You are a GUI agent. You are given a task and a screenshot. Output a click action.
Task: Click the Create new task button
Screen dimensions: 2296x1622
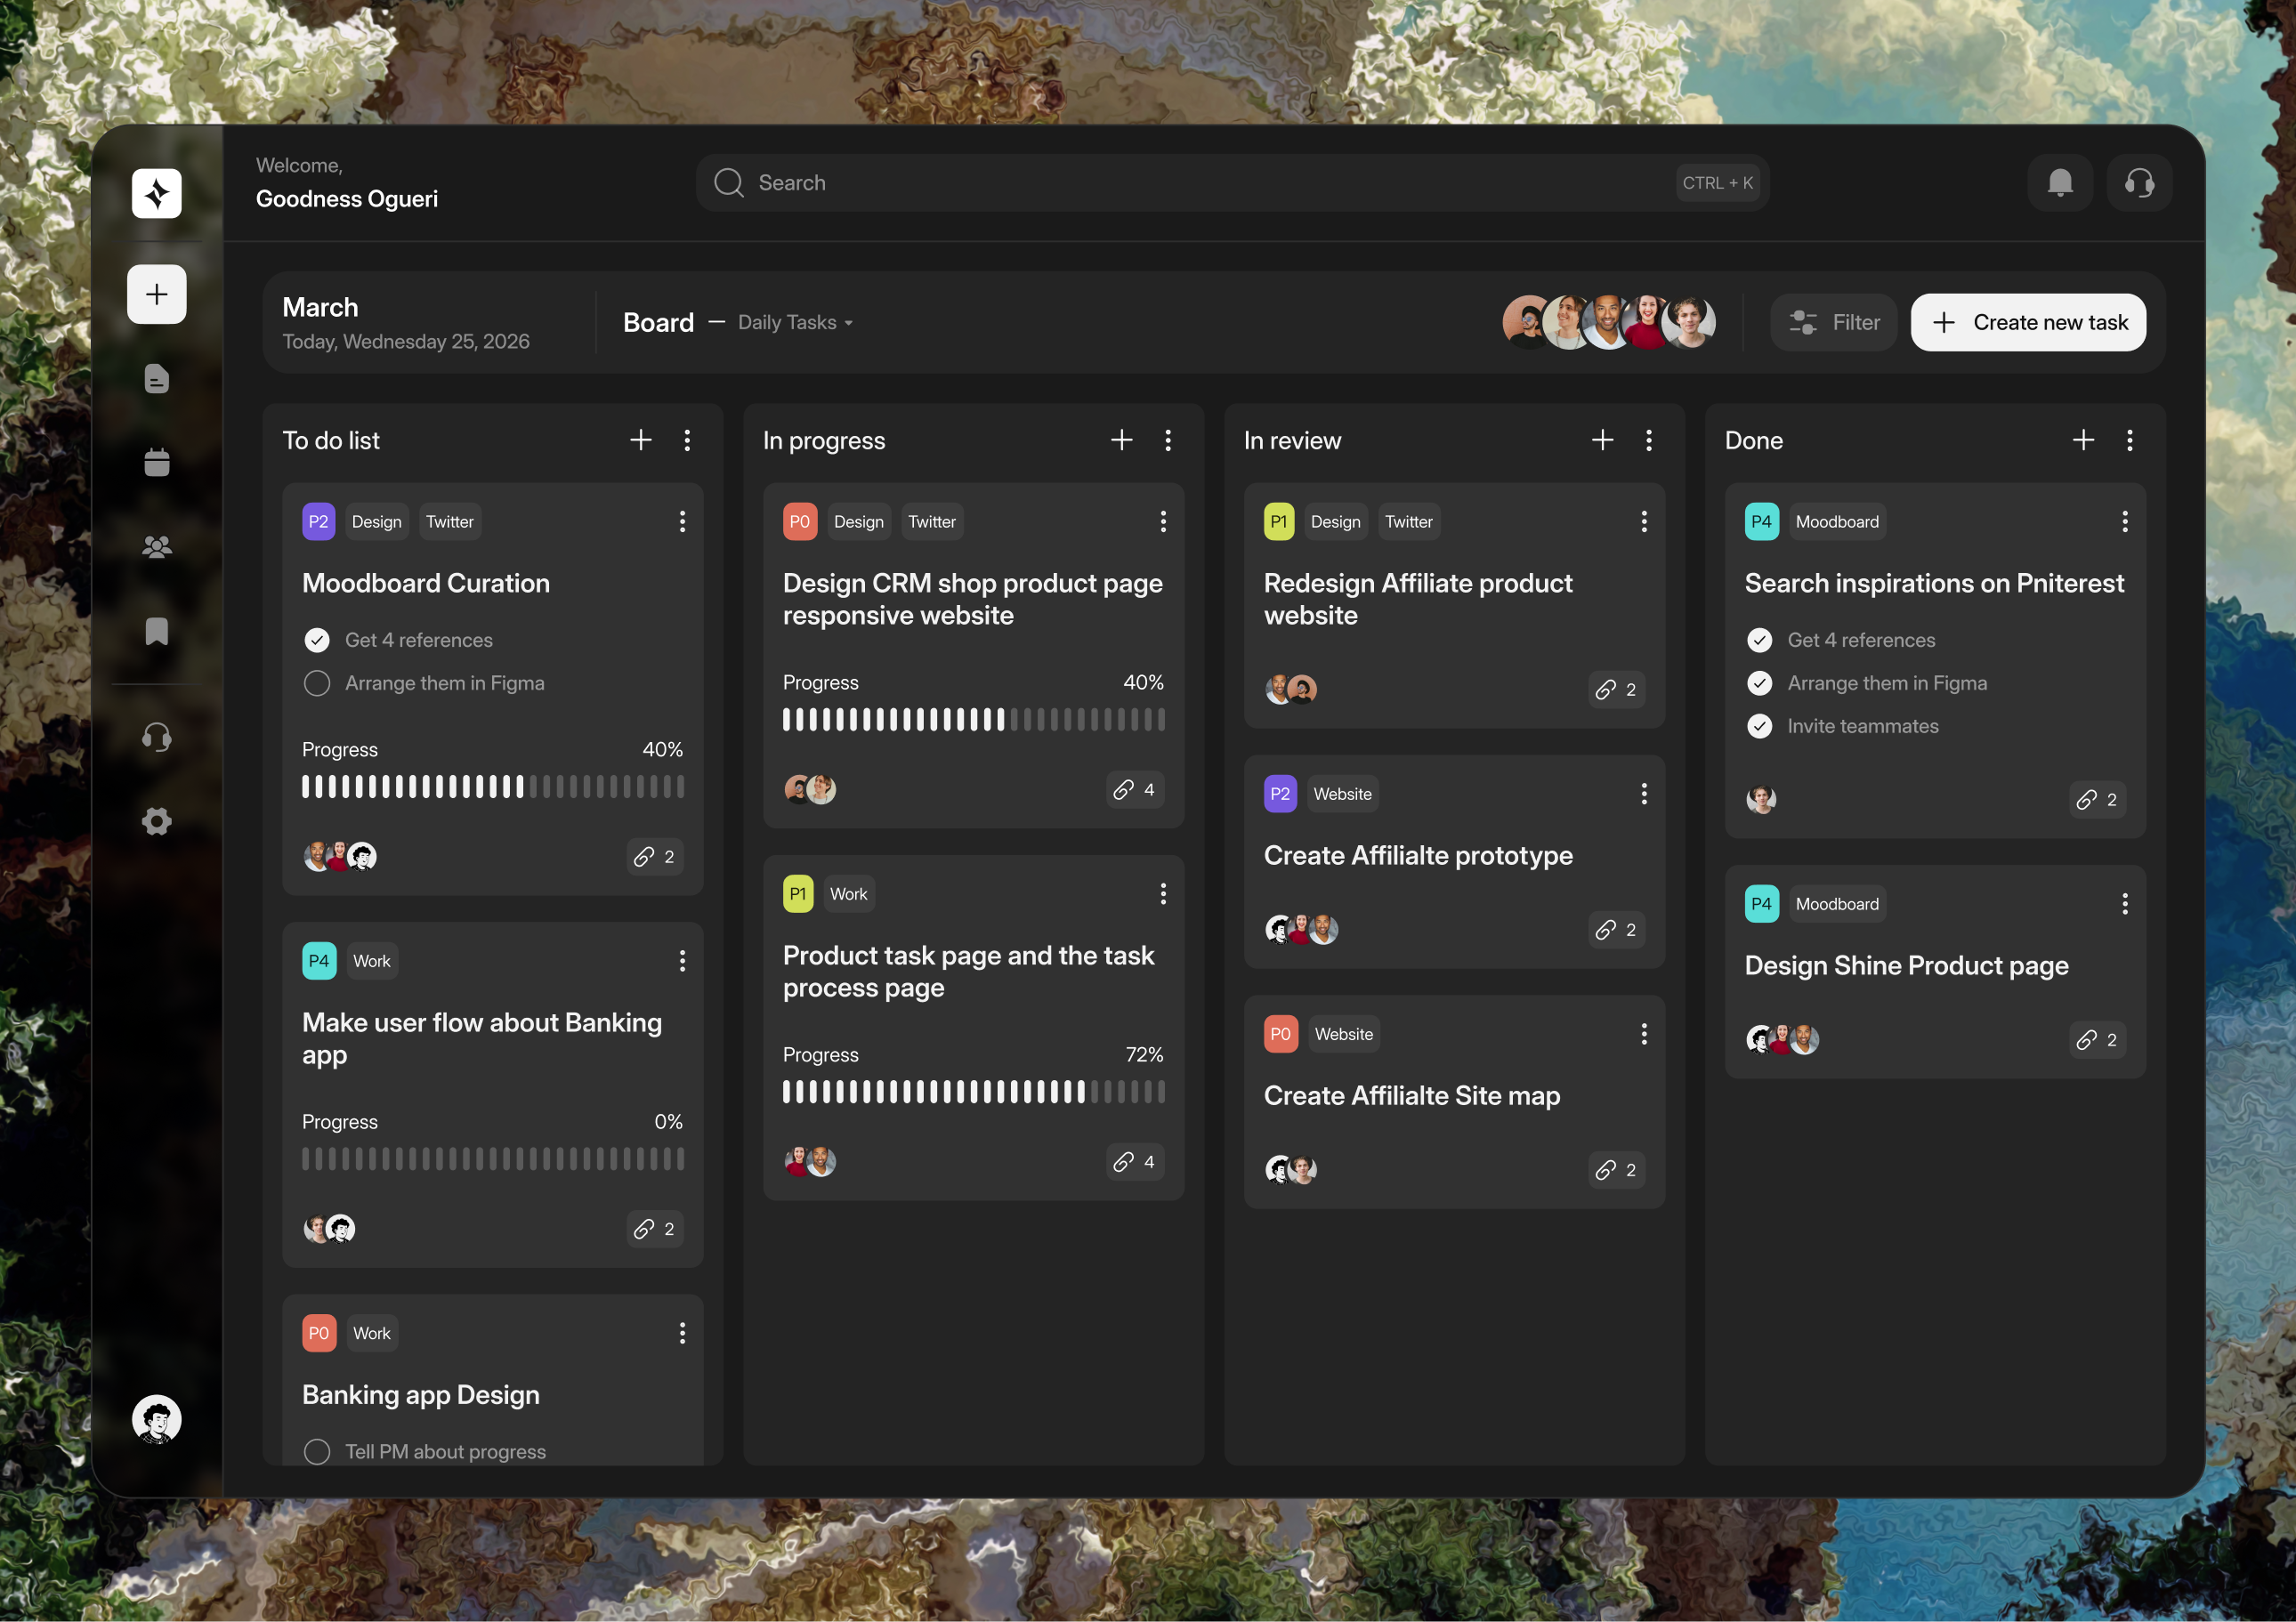(x=2028, y=323)
